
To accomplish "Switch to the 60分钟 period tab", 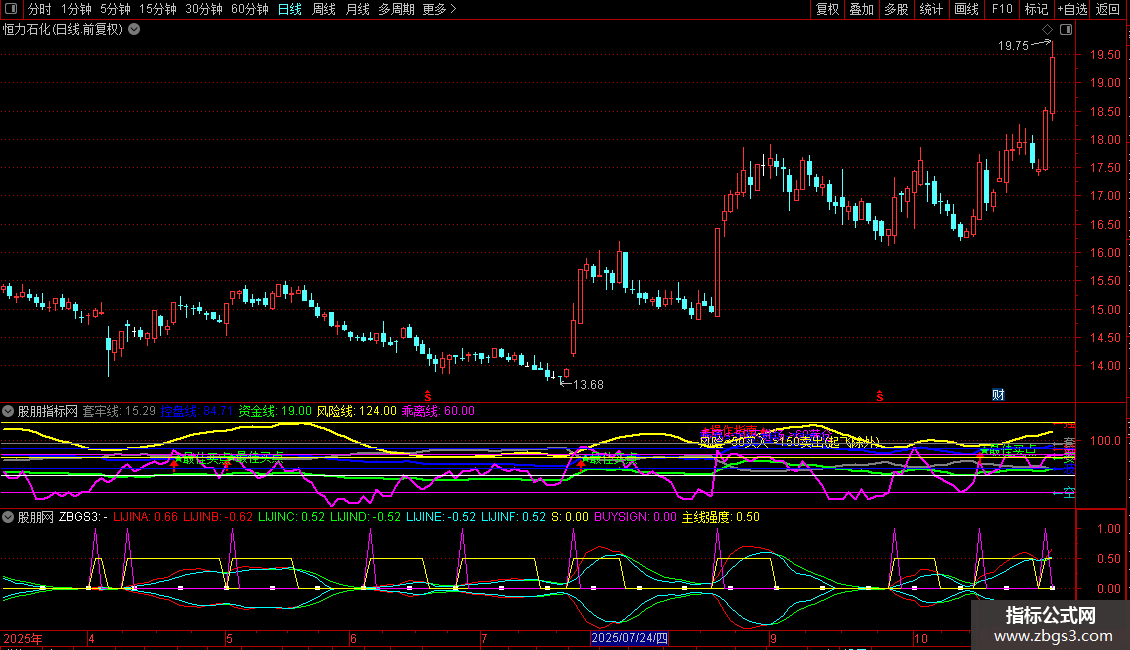I will click(249, 9).
